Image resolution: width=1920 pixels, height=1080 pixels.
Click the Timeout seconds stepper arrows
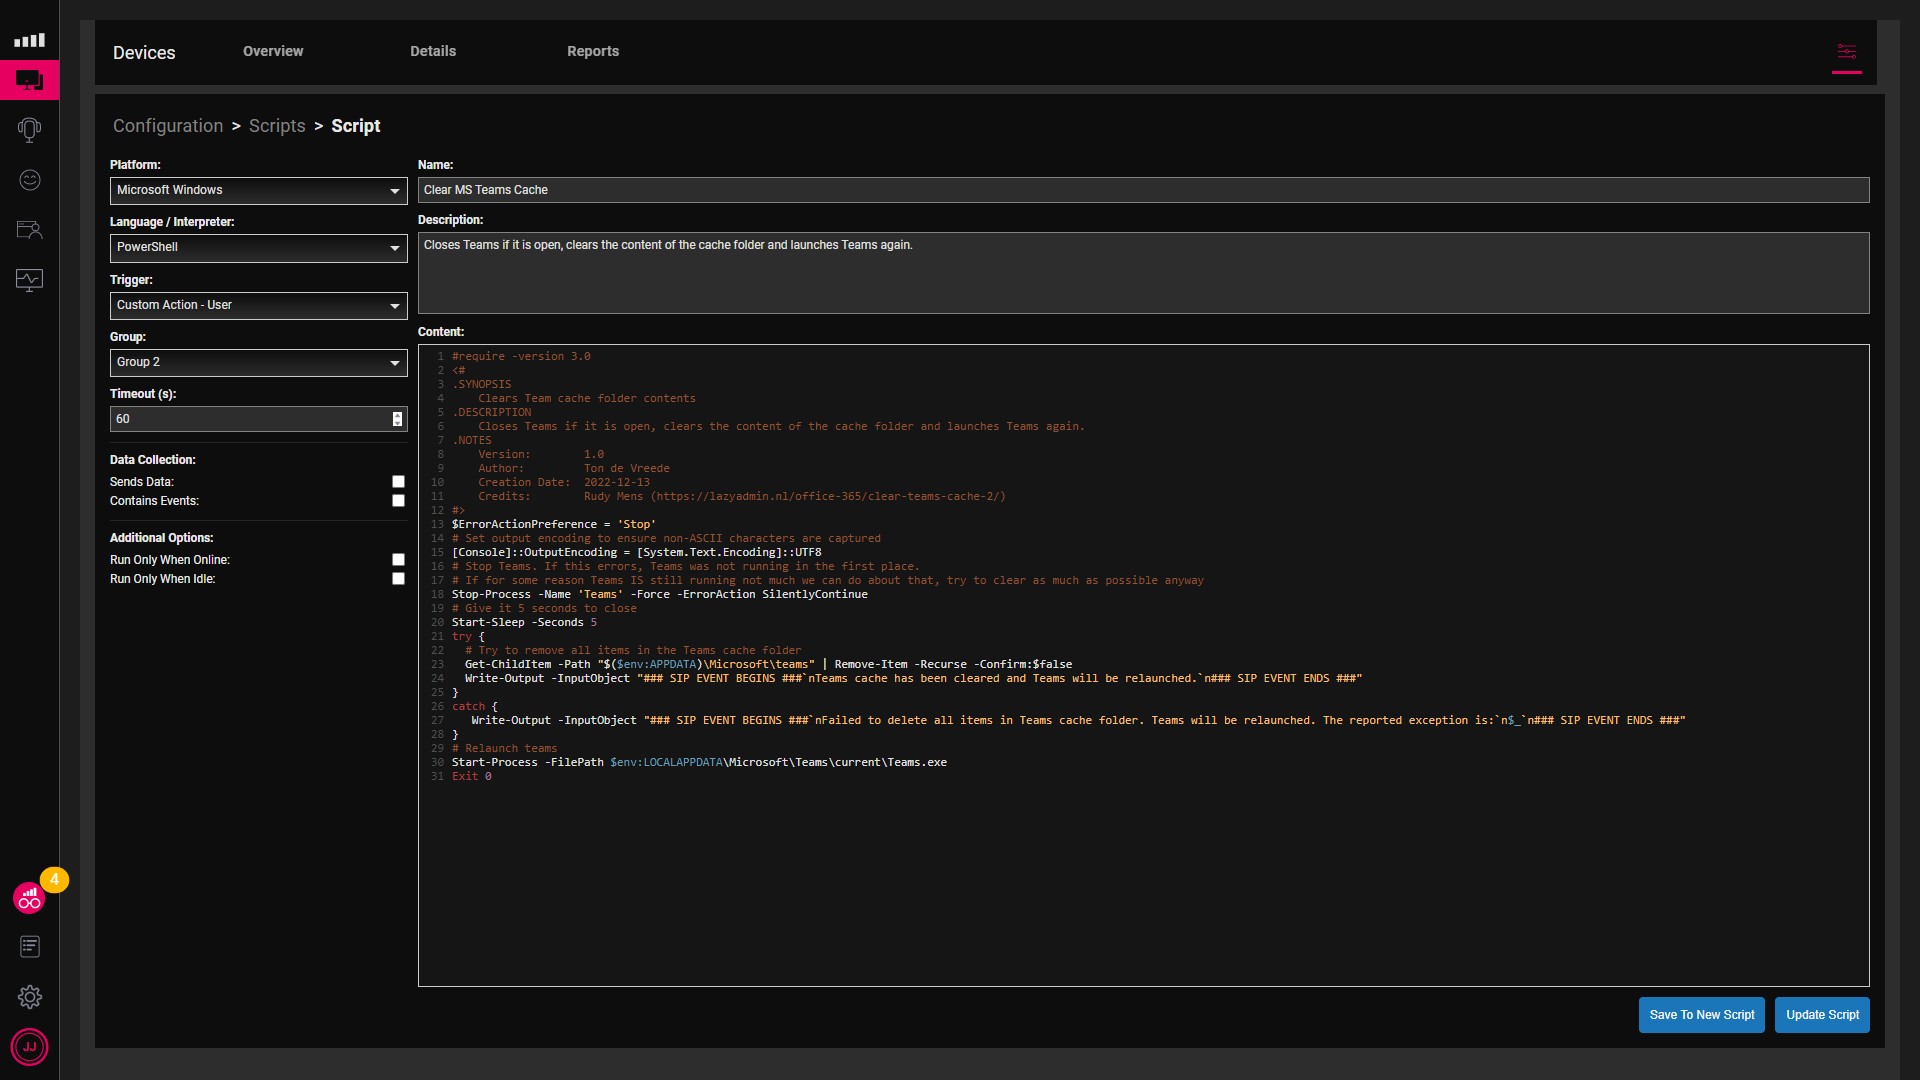[397, 419]
